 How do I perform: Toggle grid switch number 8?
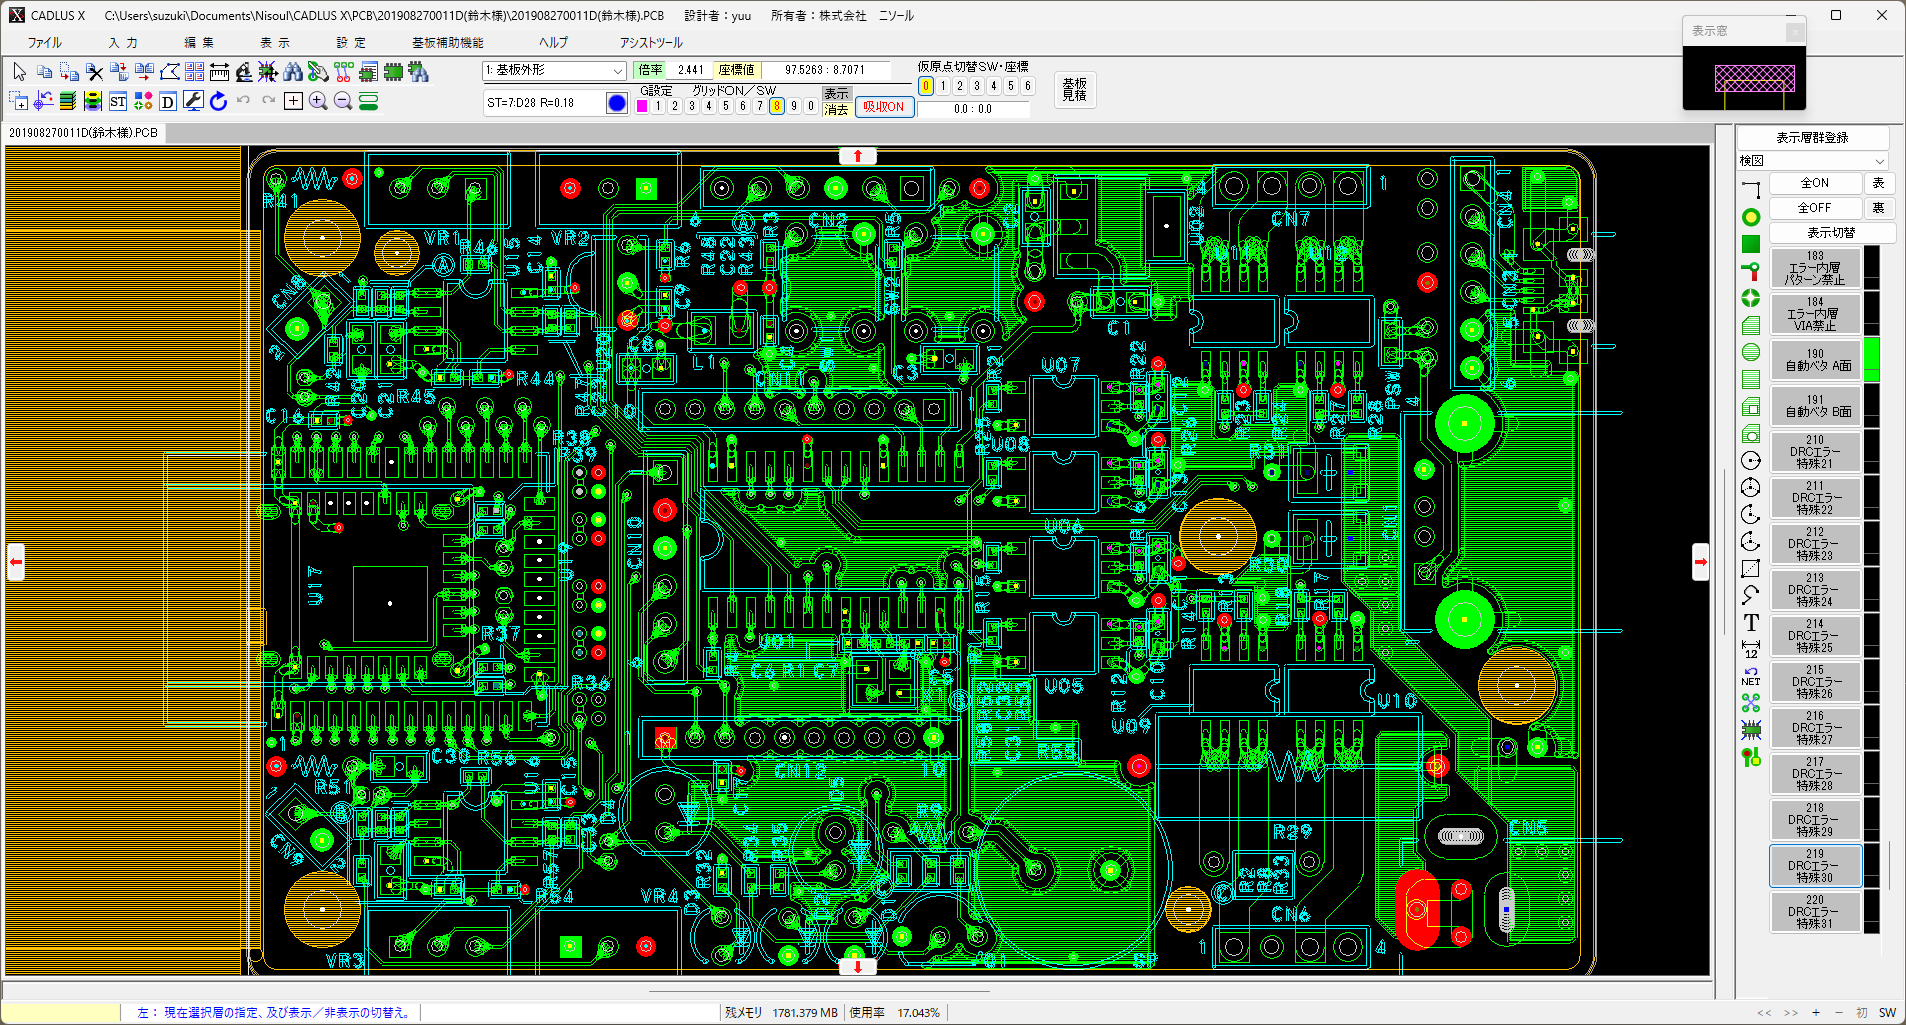click(776, 106)
